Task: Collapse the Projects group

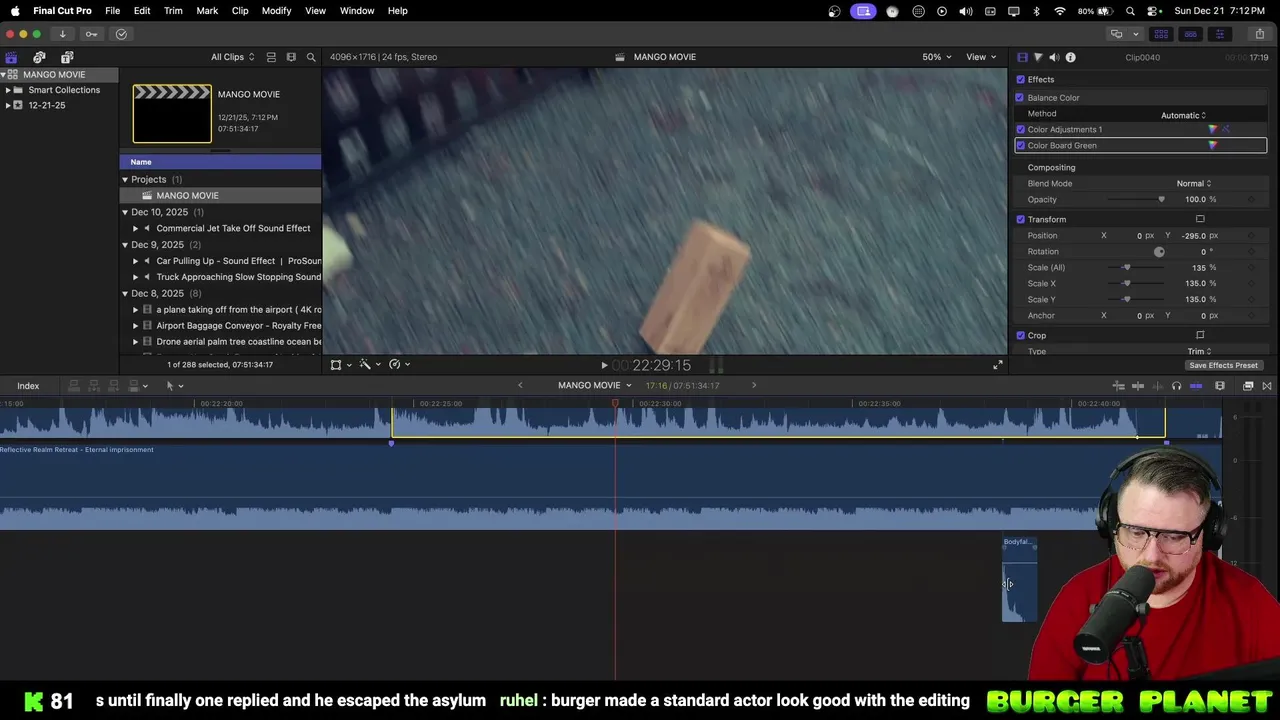Action: pyautogui.click(x=125, y=179)
